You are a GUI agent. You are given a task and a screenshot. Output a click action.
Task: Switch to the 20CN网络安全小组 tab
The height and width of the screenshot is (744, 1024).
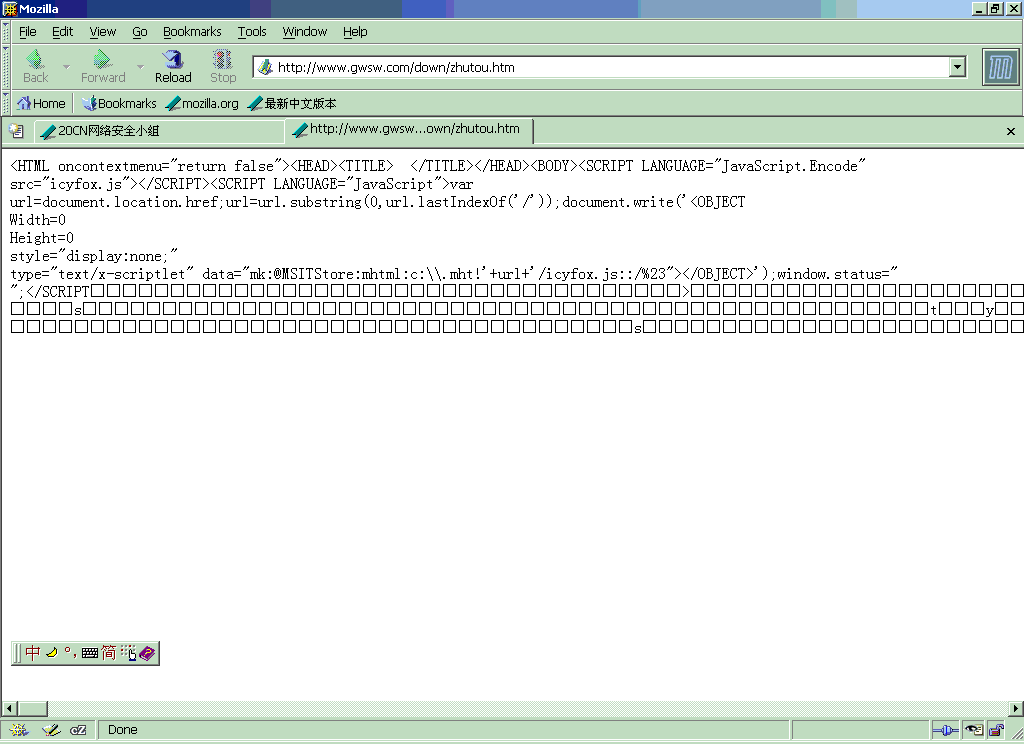click(159, 131)
